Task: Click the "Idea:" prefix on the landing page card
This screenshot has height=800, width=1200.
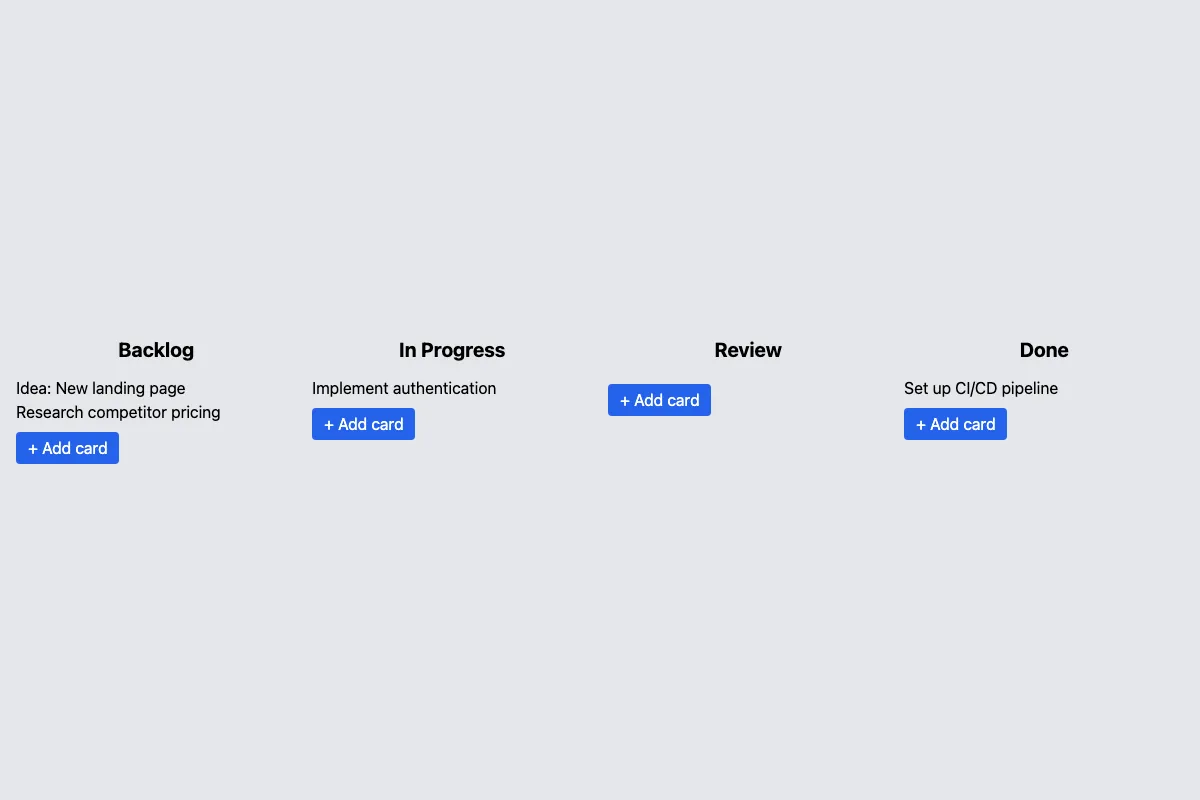Action: click(34, 388)
